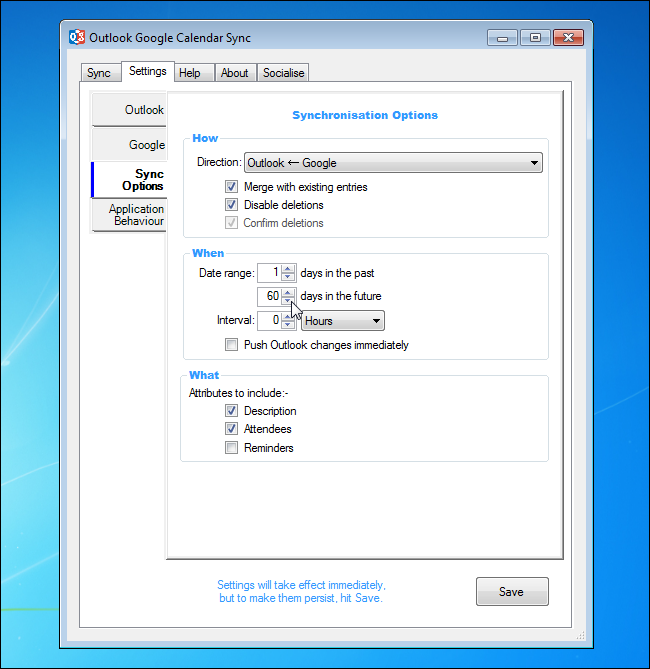The image size is (650, 669).
Task: Toggle the Attendees attribute checkbox
Action: click(231, 429)
